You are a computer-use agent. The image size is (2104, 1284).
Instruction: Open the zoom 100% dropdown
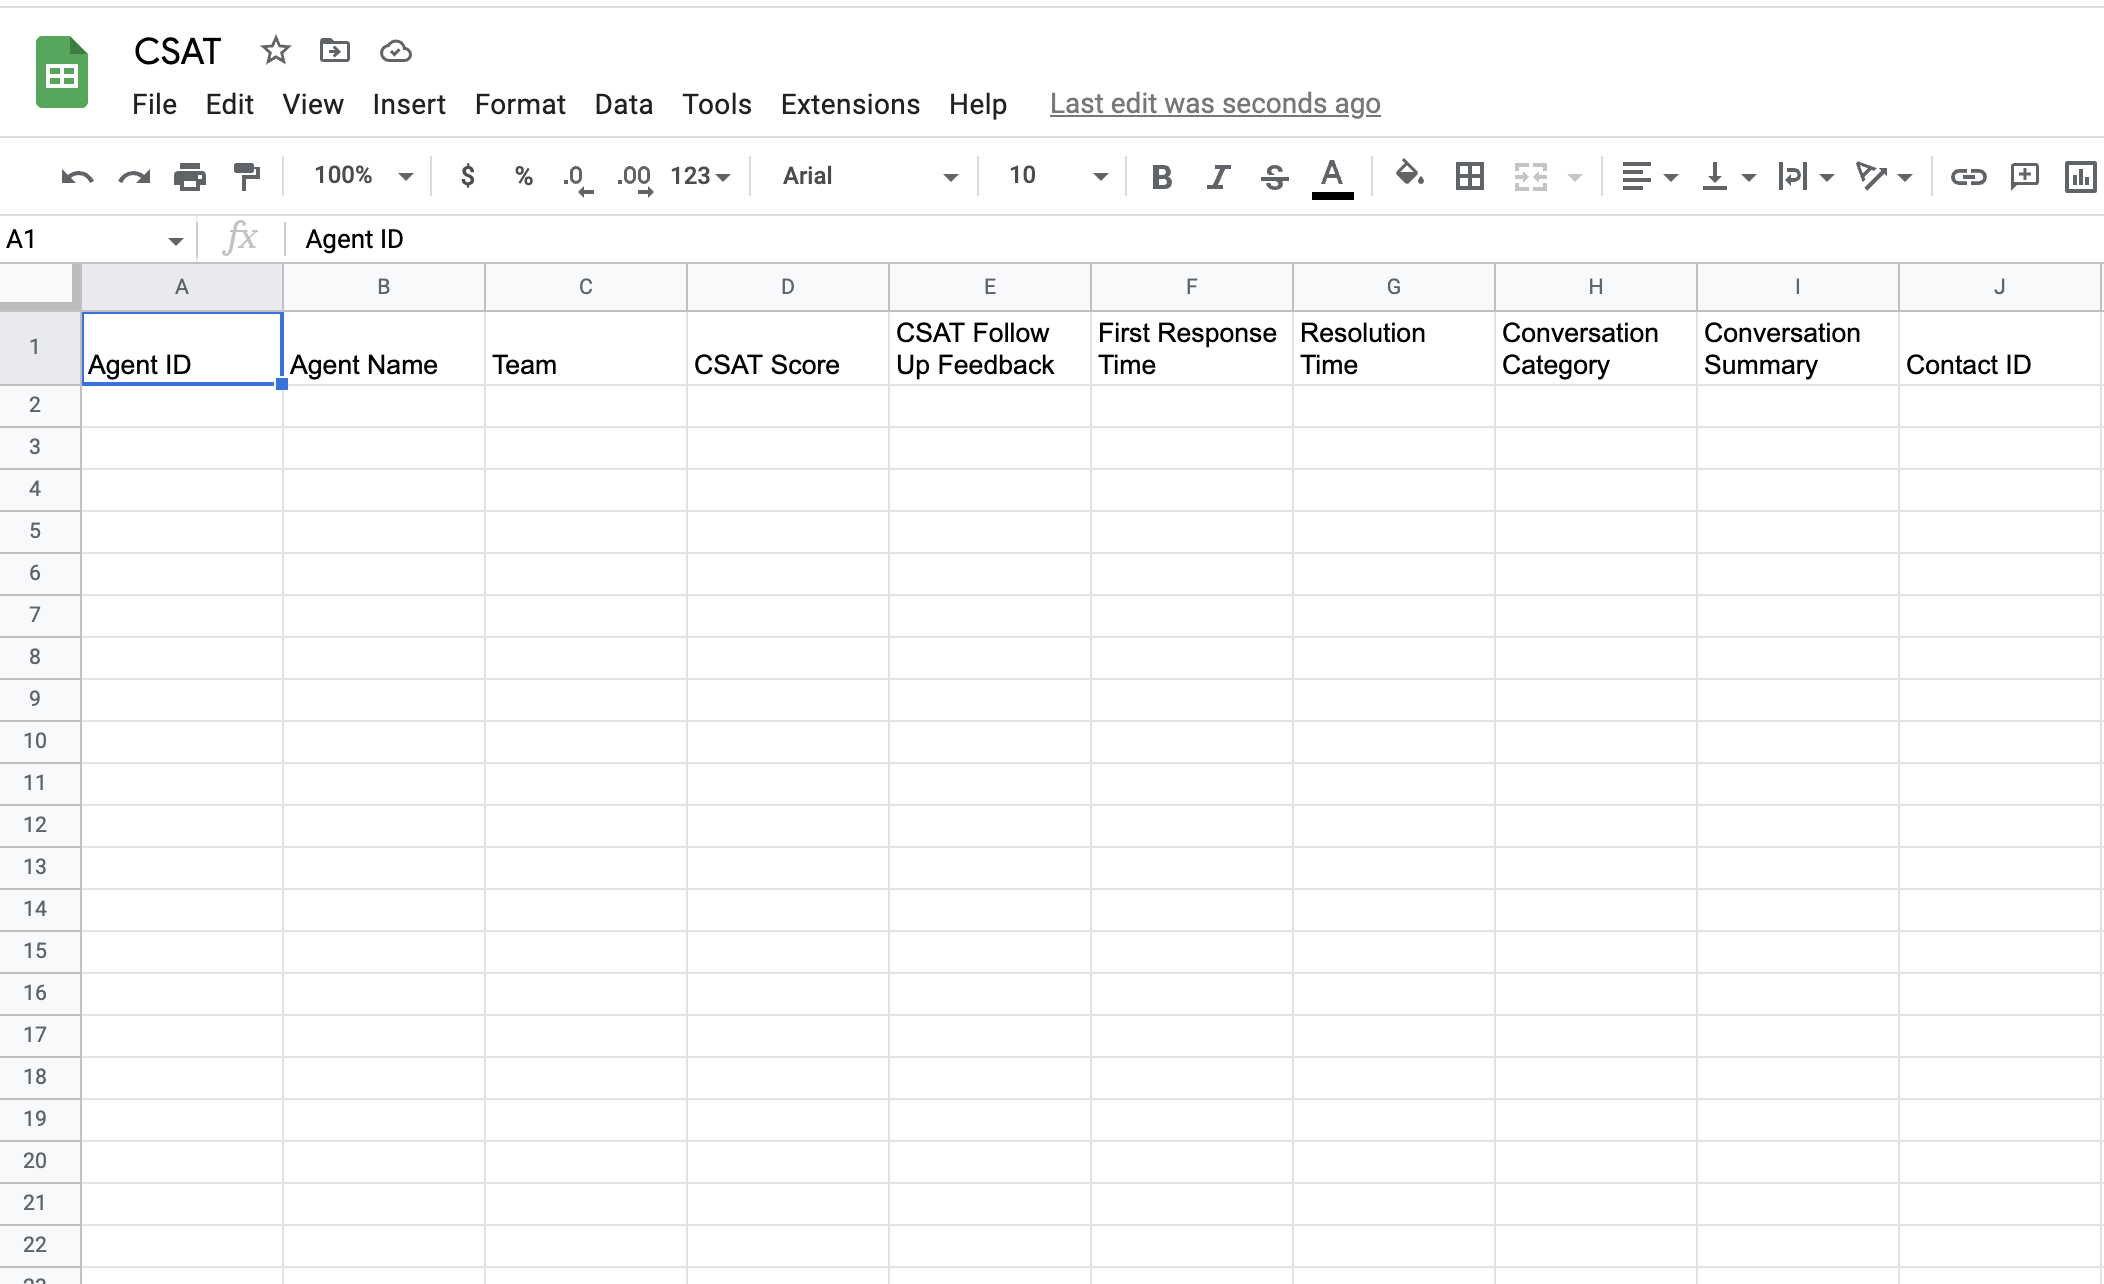[x=362, y=176]
